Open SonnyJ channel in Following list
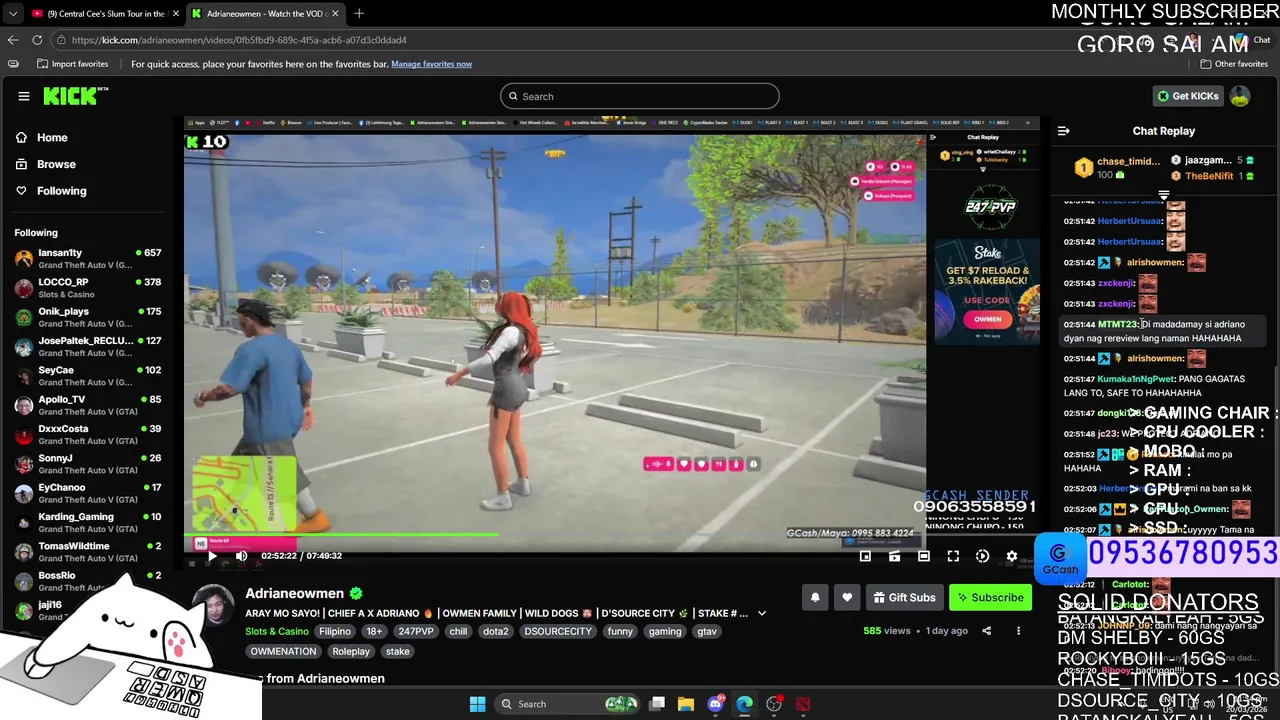1280x720 pixels. pyautogui.click(x=87, y=463)
